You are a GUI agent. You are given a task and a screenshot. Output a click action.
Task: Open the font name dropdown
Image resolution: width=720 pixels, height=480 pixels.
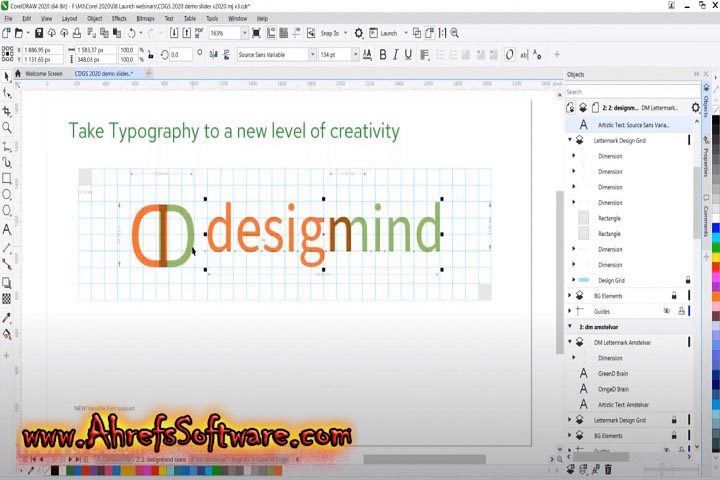[312, 55]
